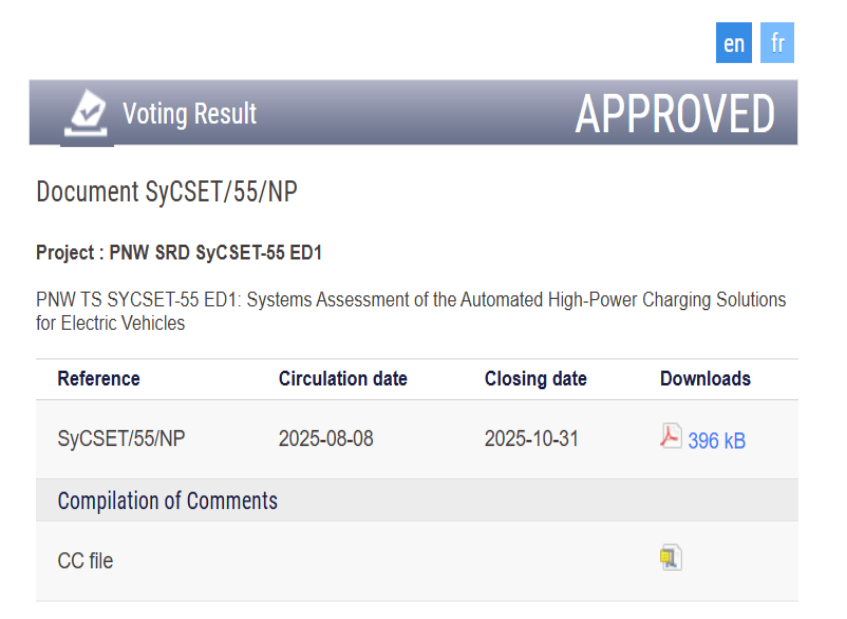847x619 pixels.
Task: Select the Document SyCSET/55/NP heading
Action: point(167,193)
